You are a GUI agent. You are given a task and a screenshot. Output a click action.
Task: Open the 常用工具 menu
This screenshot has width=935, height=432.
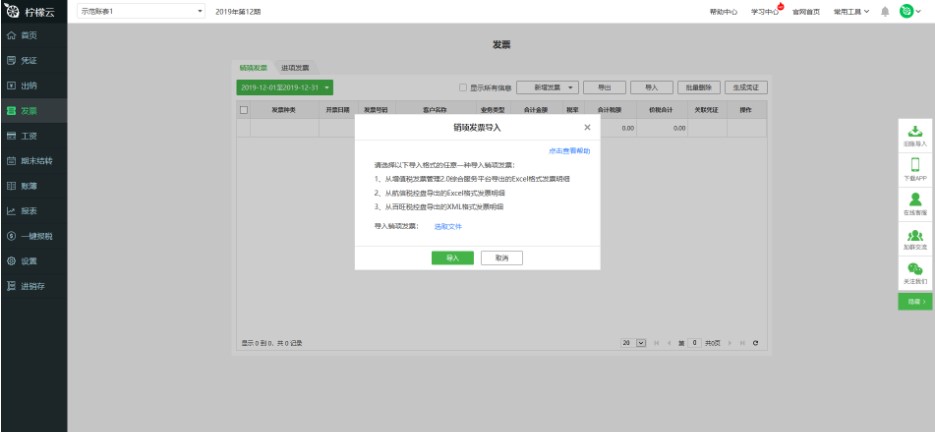pyautogui.click(x=851, y=11)
